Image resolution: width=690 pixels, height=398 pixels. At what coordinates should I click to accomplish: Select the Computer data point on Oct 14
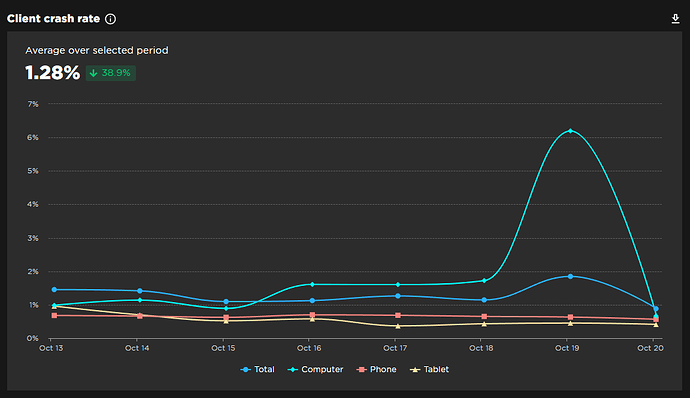click(x=139, y=300)
